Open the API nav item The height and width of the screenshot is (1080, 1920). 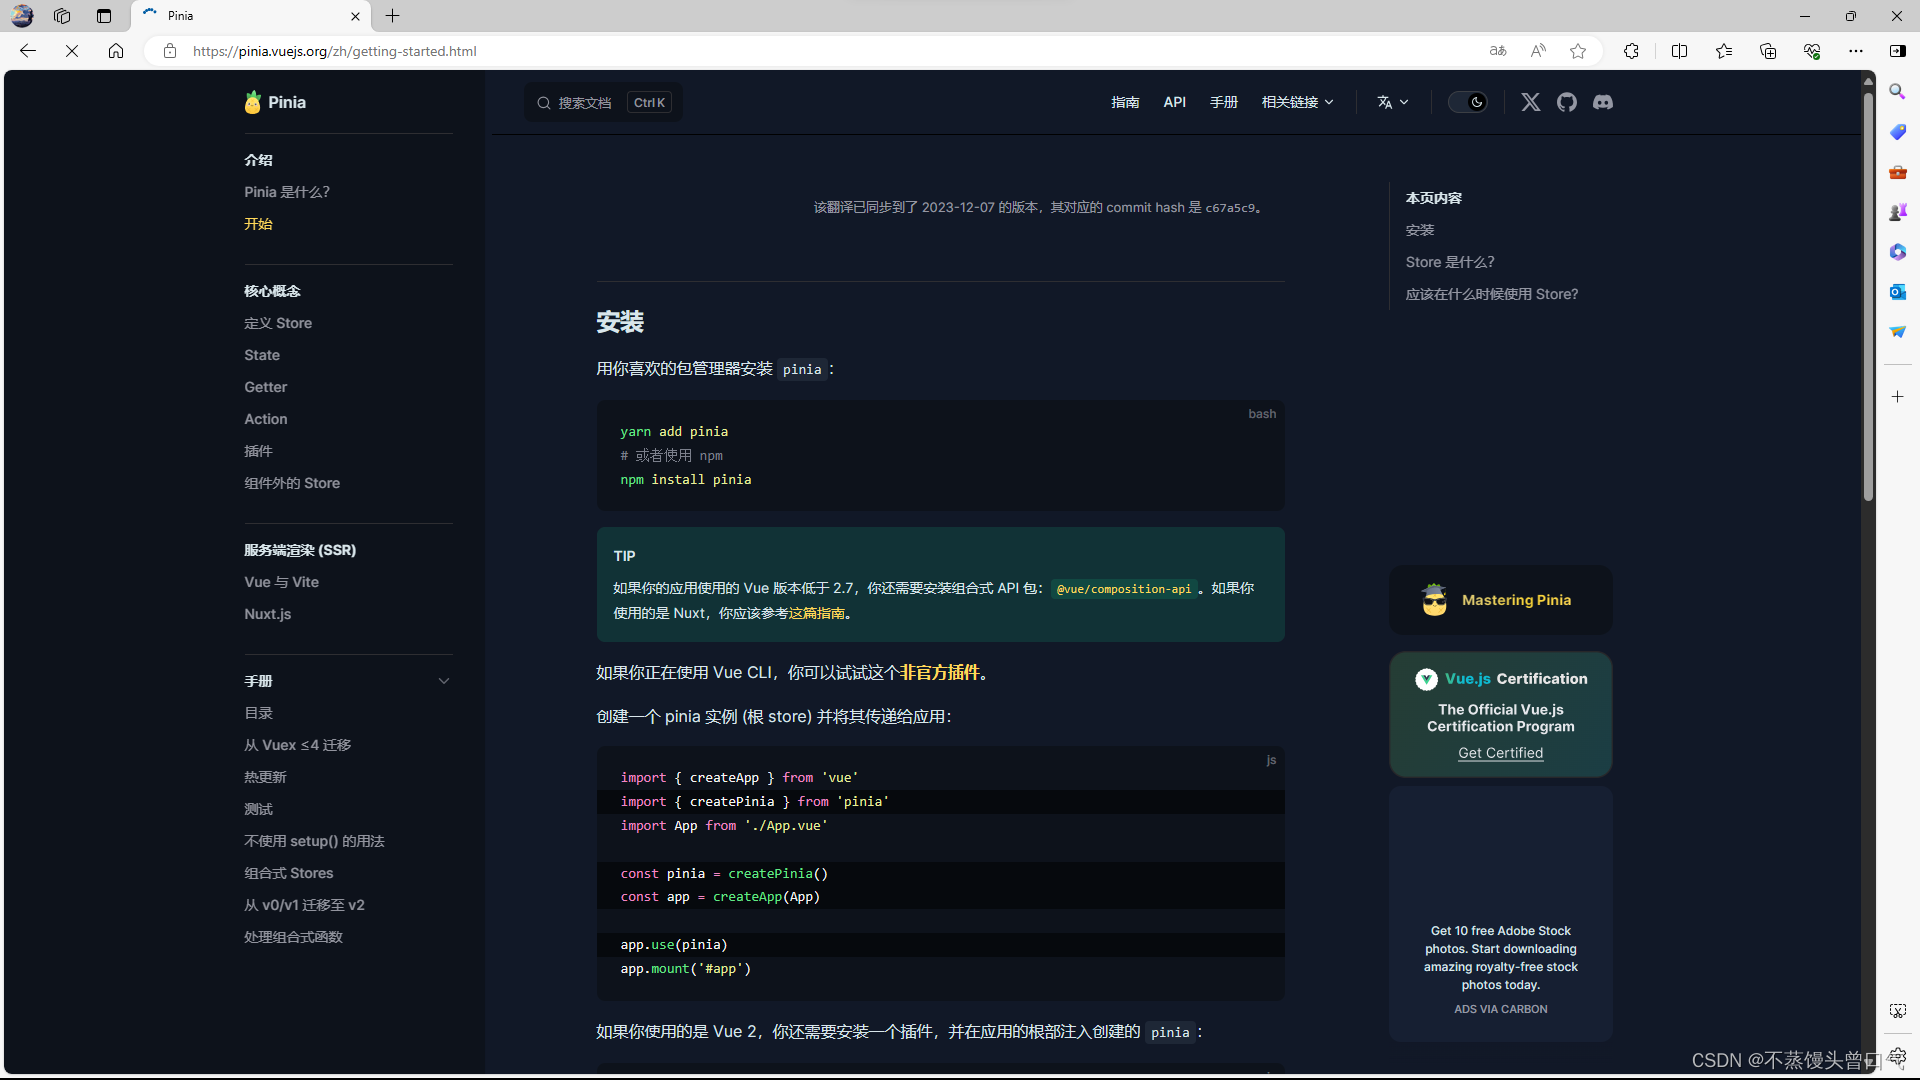point(1174,102)
